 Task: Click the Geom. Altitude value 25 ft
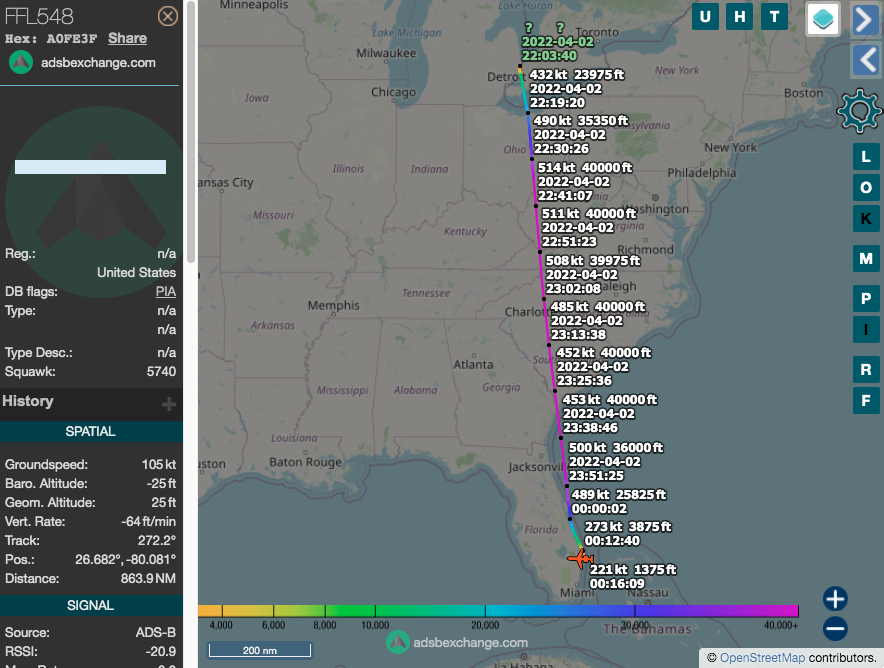tap(163, 502)
